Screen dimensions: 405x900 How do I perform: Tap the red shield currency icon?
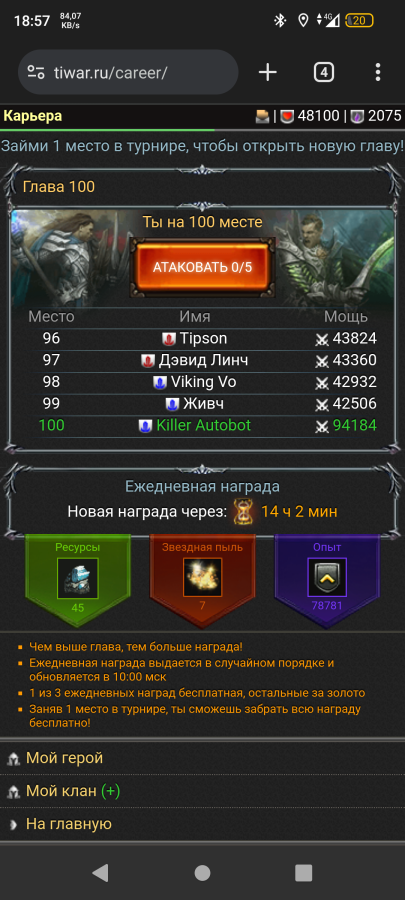287,117
